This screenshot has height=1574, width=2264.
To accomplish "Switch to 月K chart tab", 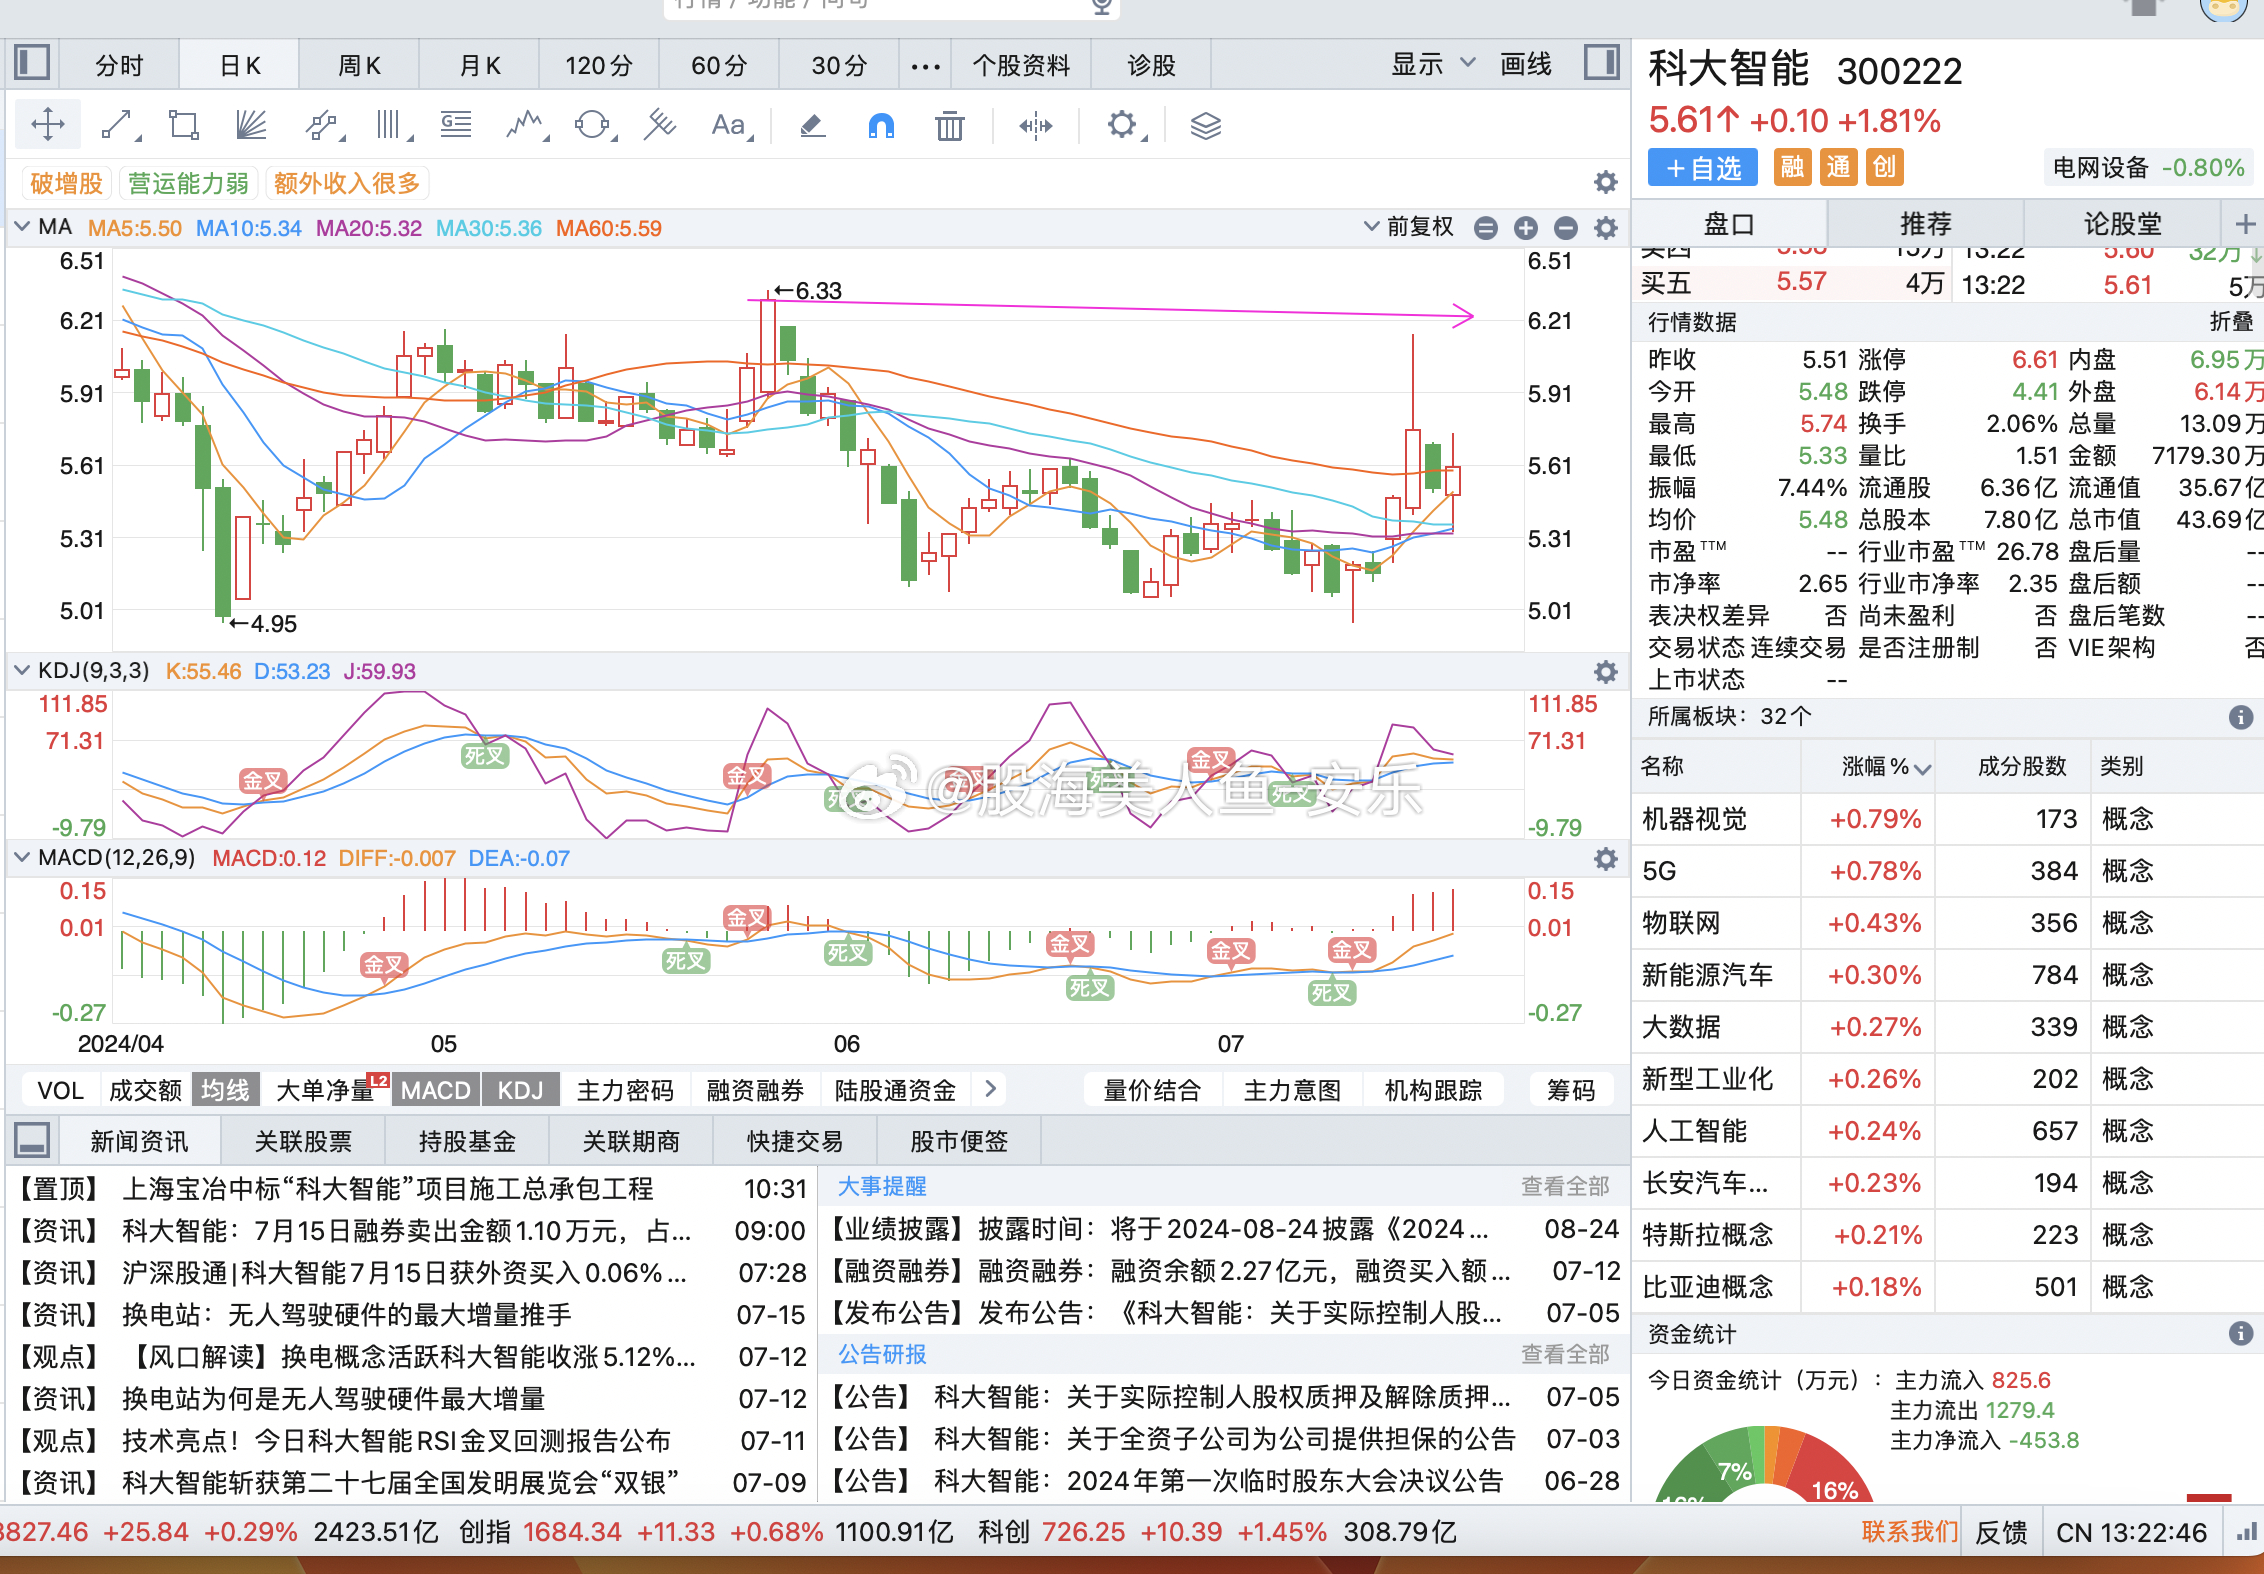I will click(479, 65).
